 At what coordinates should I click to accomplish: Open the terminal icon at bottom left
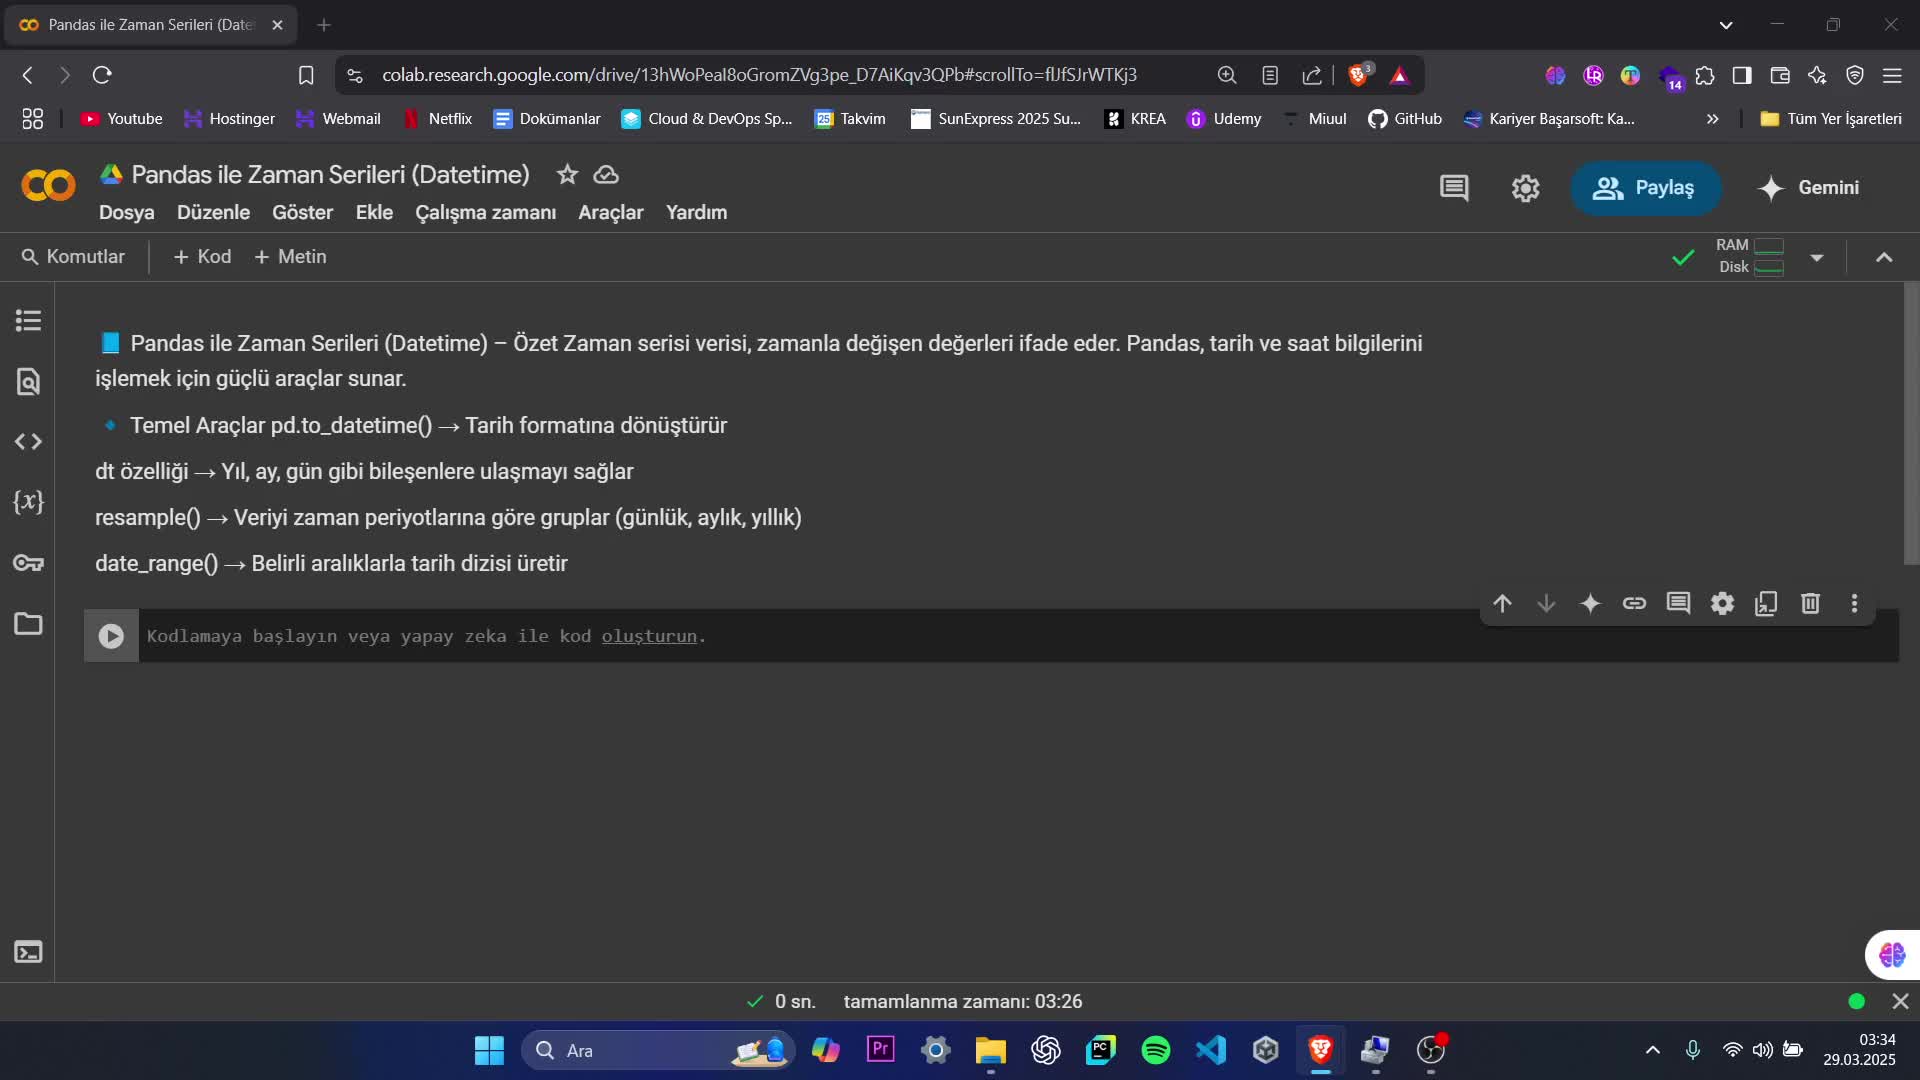28,952
